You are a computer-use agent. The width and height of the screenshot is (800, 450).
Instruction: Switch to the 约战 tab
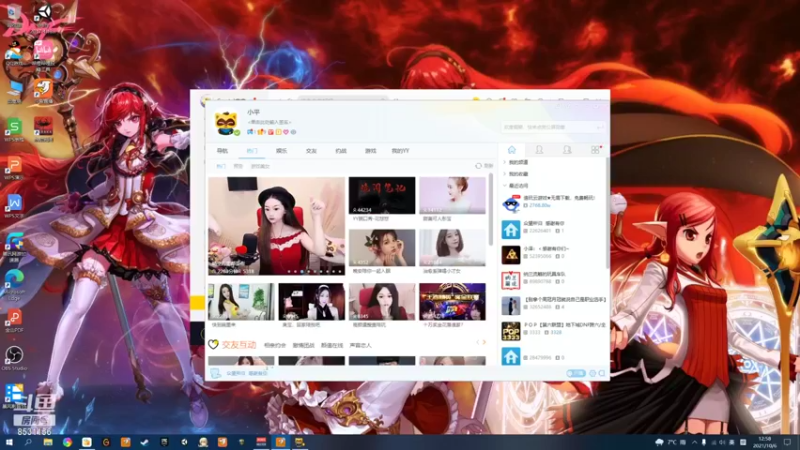(x=341, y=151)
